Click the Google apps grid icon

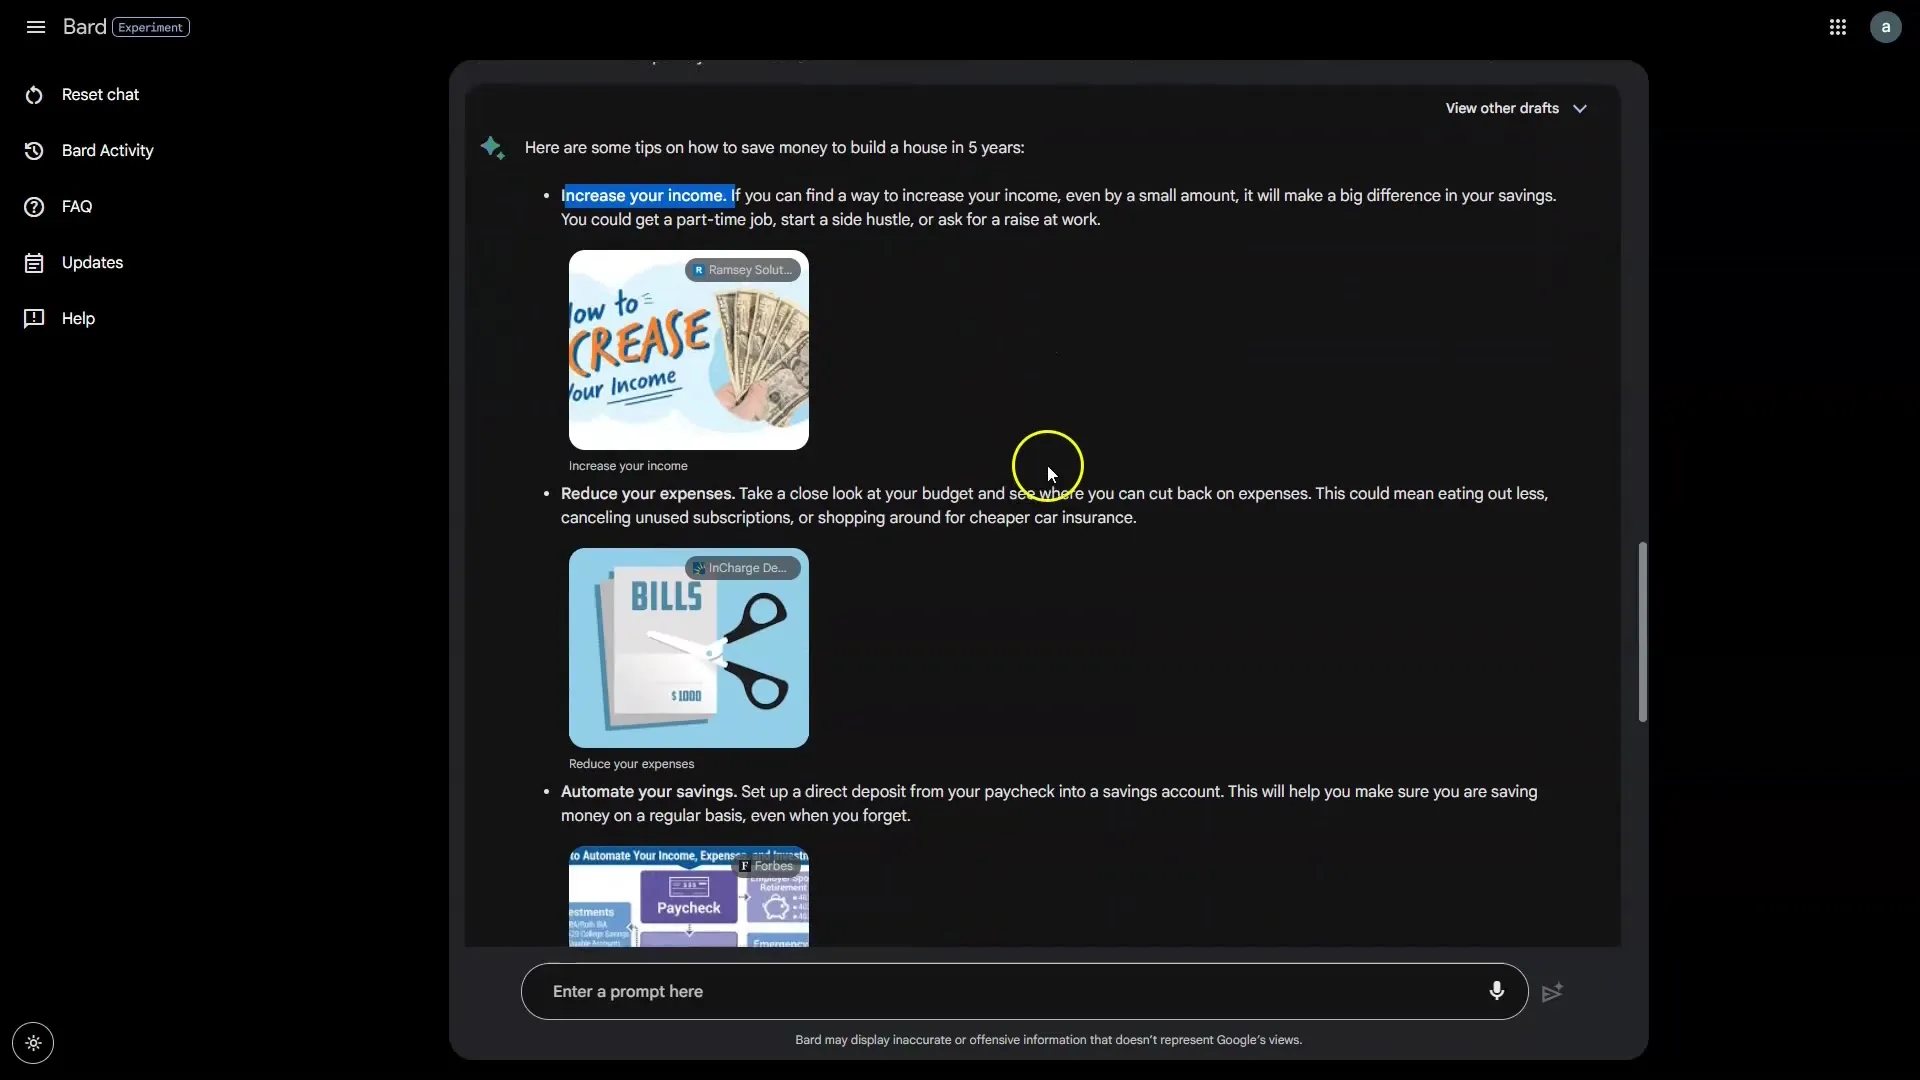click(1837, 26)
